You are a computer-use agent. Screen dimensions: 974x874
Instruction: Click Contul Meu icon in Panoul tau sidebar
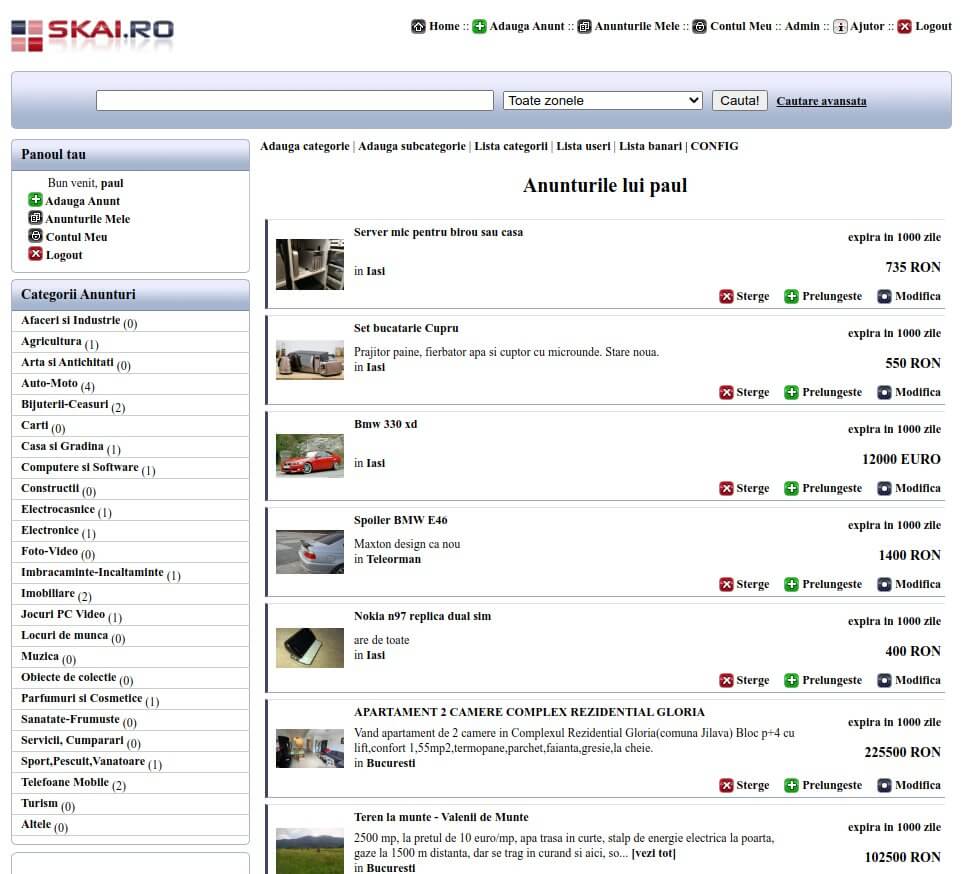point(35,236)
